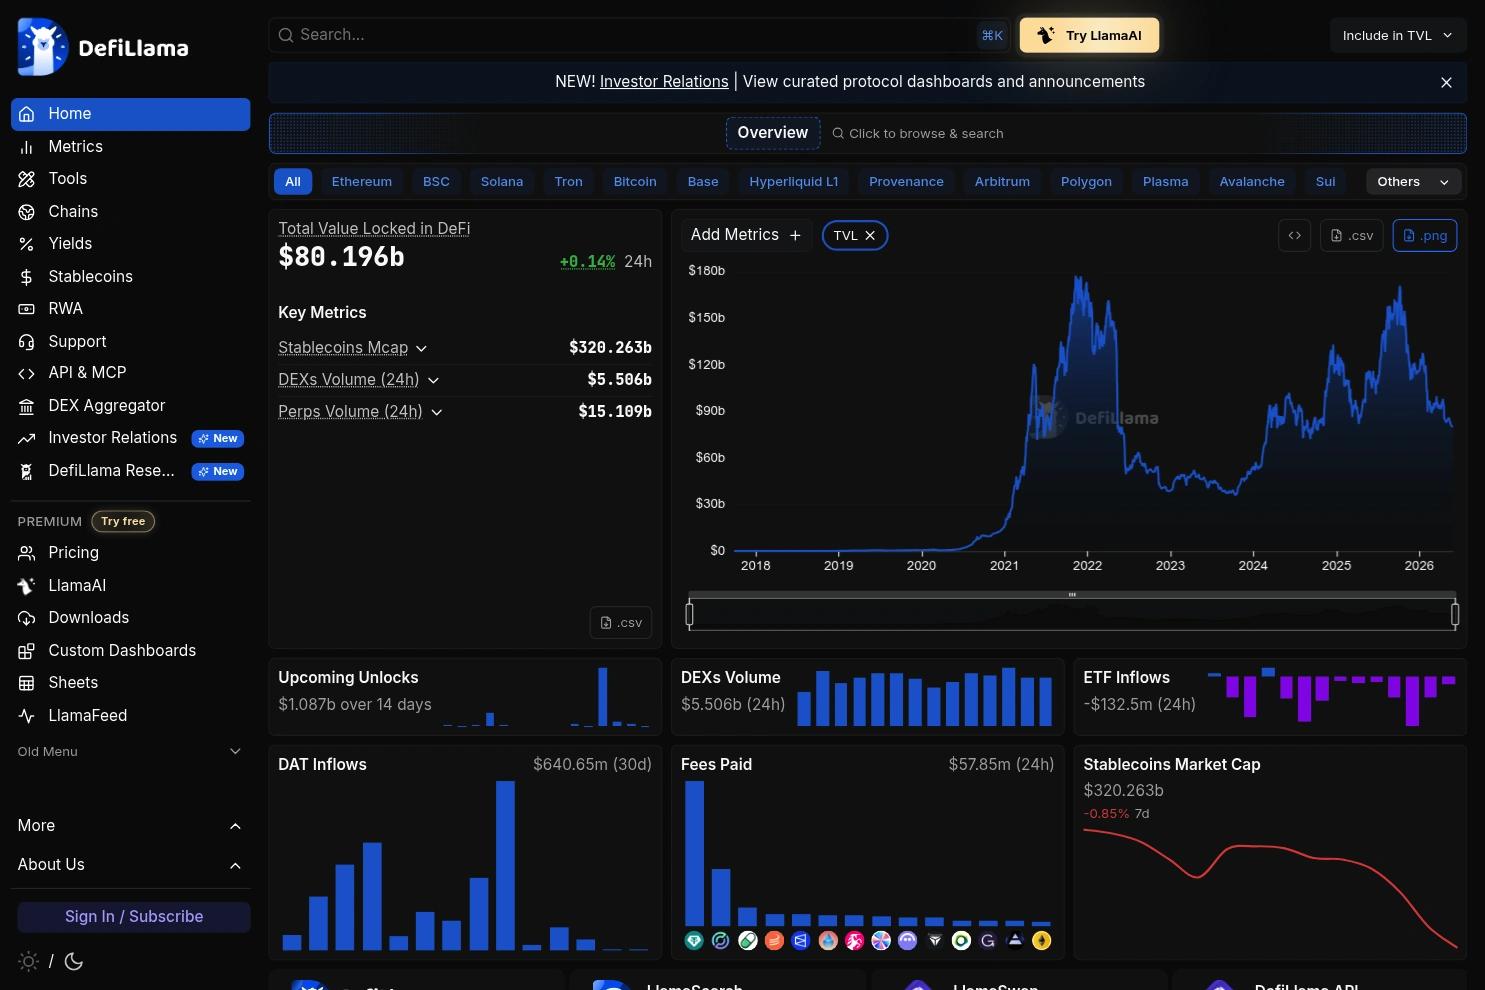This screenshot has height=990, width=1485.
Task: Click the chart range slider left handle
Action: click(689, 614)
